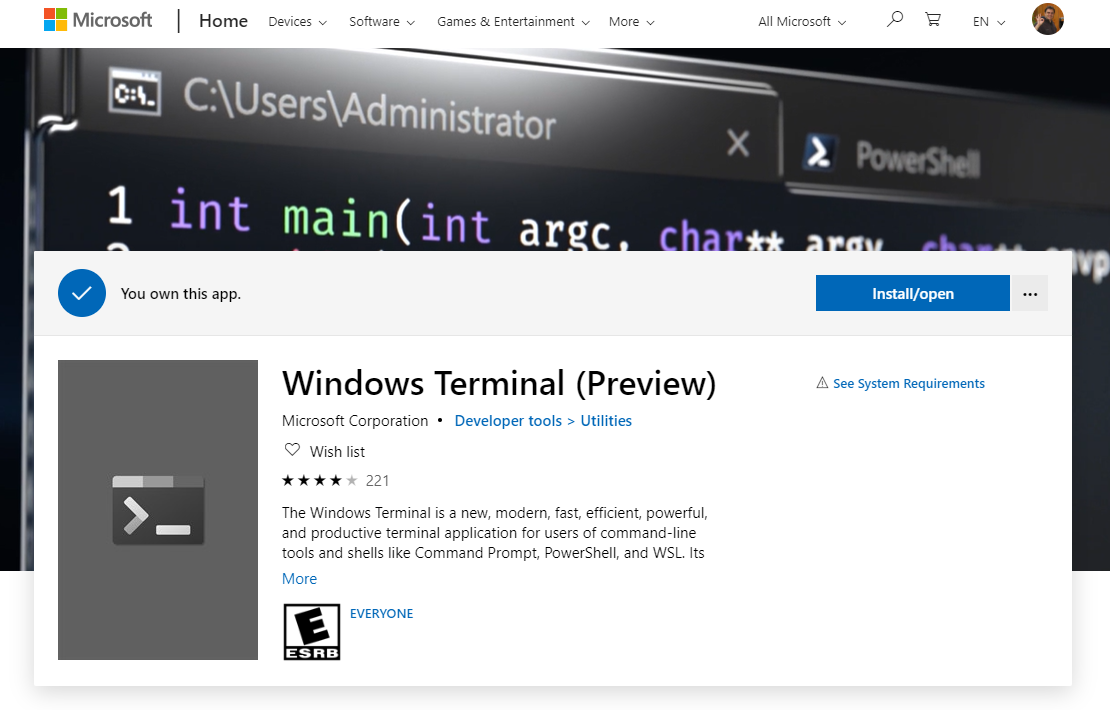Click the Microsoft Corporation publisher name
1110x710 pixels.
[355, 420]
